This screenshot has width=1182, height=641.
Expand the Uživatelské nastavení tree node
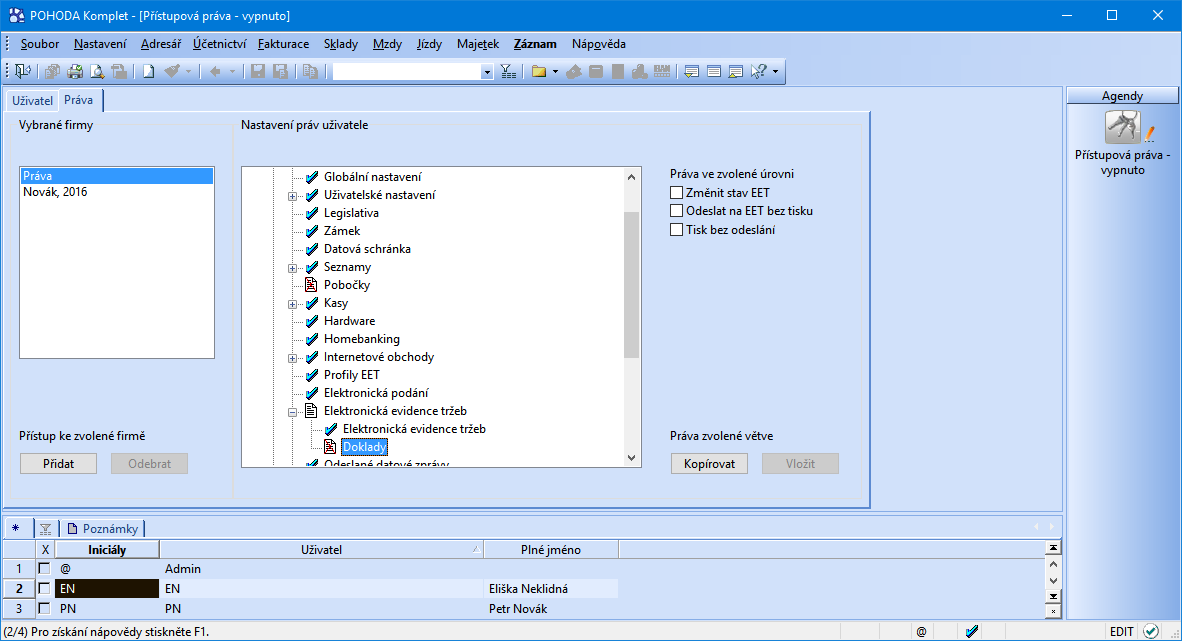tap(292, 196)
